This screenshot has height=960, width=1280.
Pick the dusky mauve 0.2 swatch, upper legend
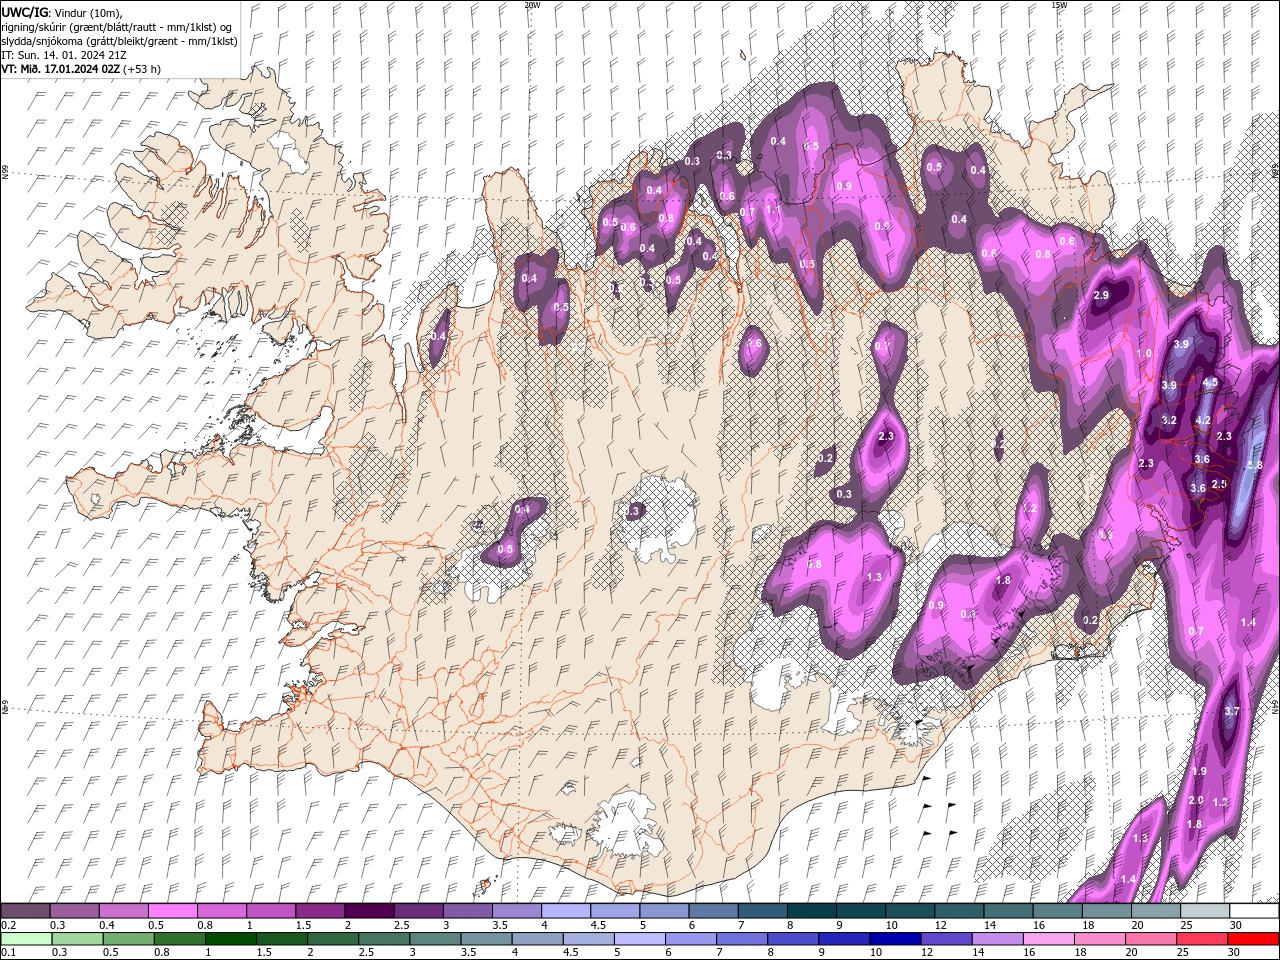[25, 911]
